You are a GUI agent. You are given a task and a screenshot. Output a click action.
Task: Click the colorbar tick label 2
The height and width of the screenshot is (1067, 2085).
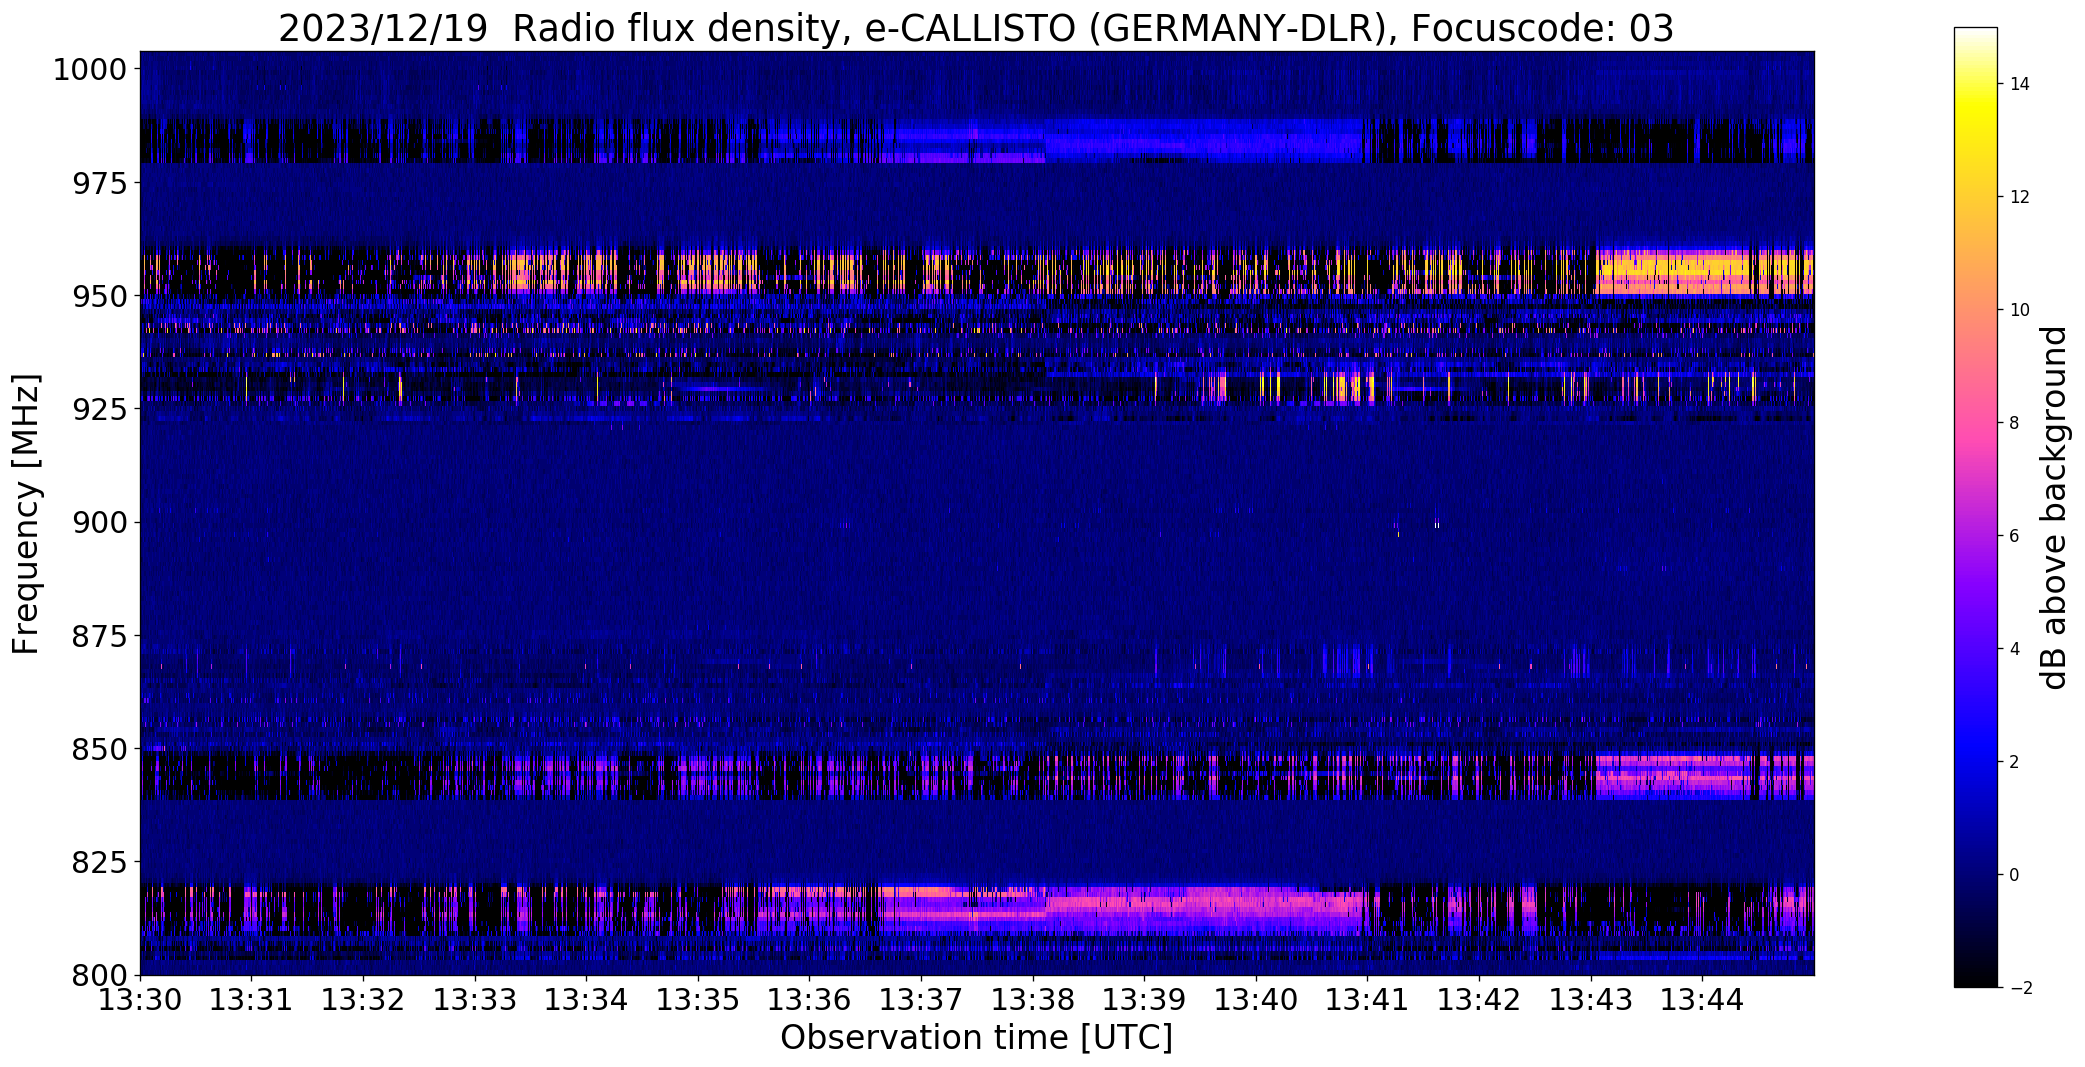(2014, 762)
